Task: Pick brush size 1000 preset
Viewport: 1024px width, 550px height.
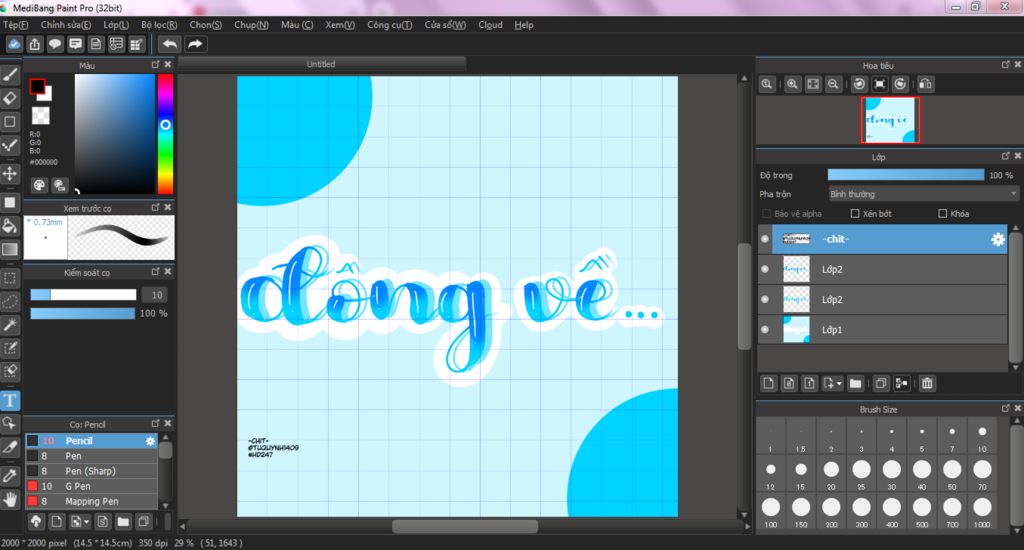Action: [982, 510]
